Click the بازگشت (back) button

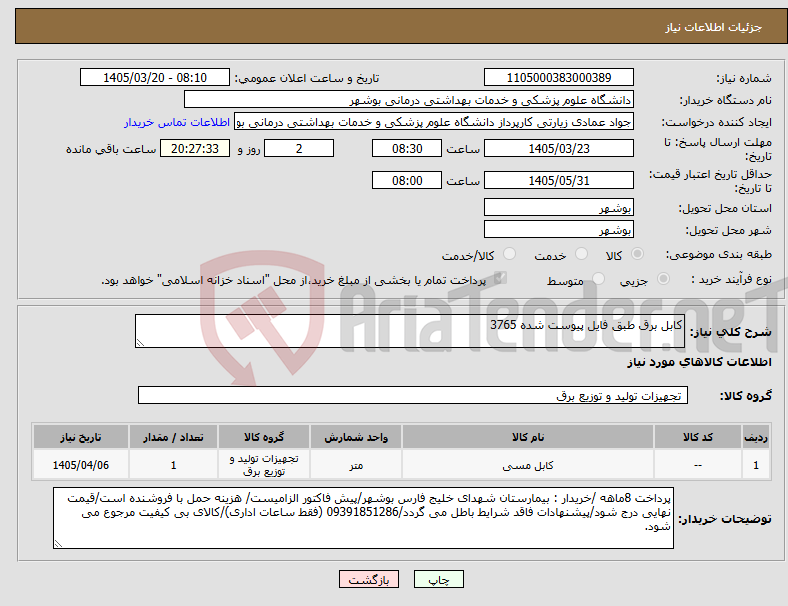(x=369, y=579)
